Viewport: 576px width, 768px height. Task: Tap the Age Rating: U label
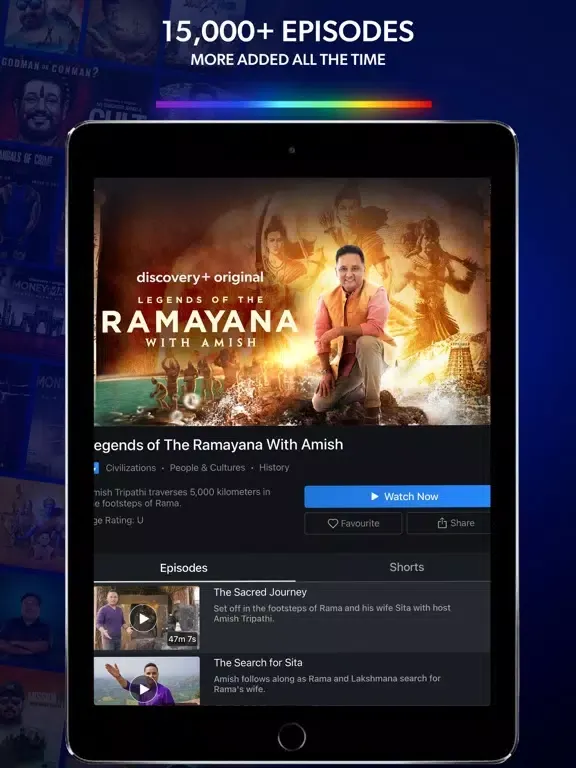click(x=119, y=521)
